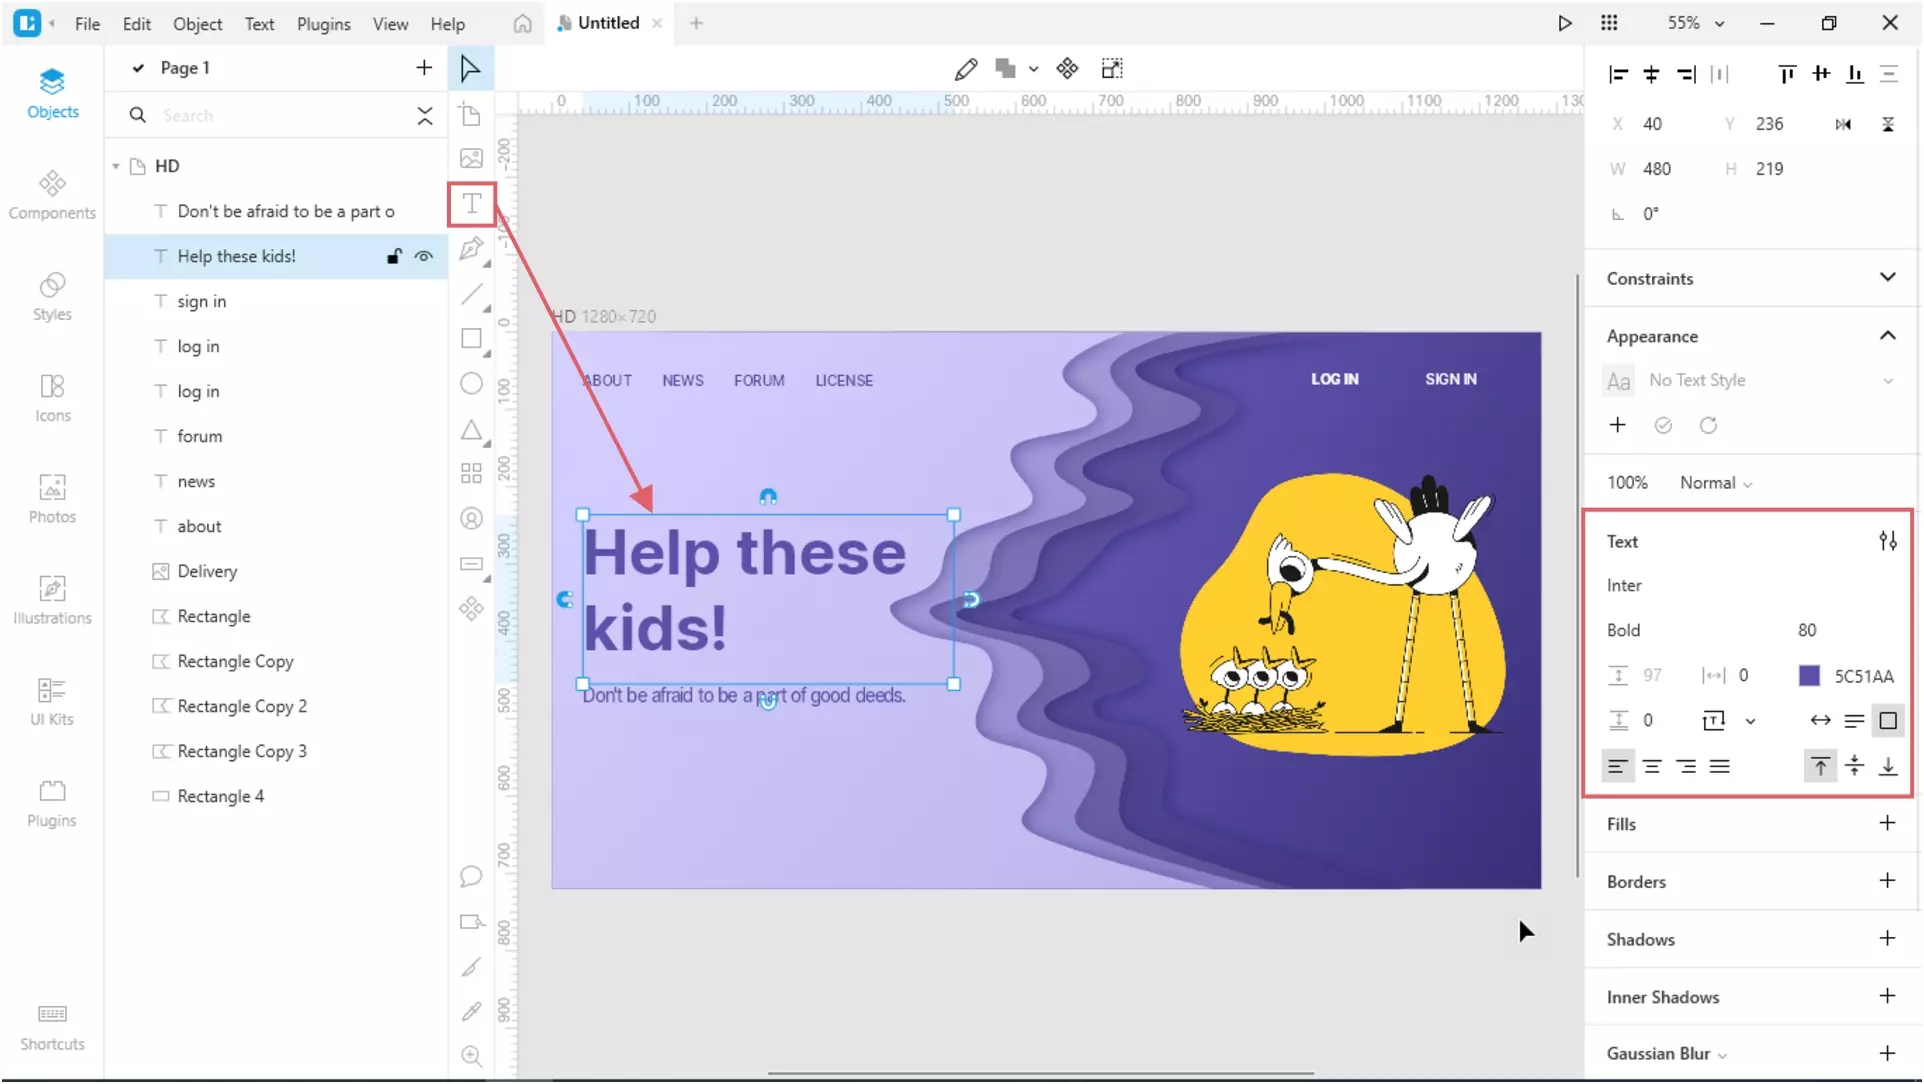Click the Create Component icon in top toolbar
The image size is (1924, 1084).
(x=1067, y=68)
